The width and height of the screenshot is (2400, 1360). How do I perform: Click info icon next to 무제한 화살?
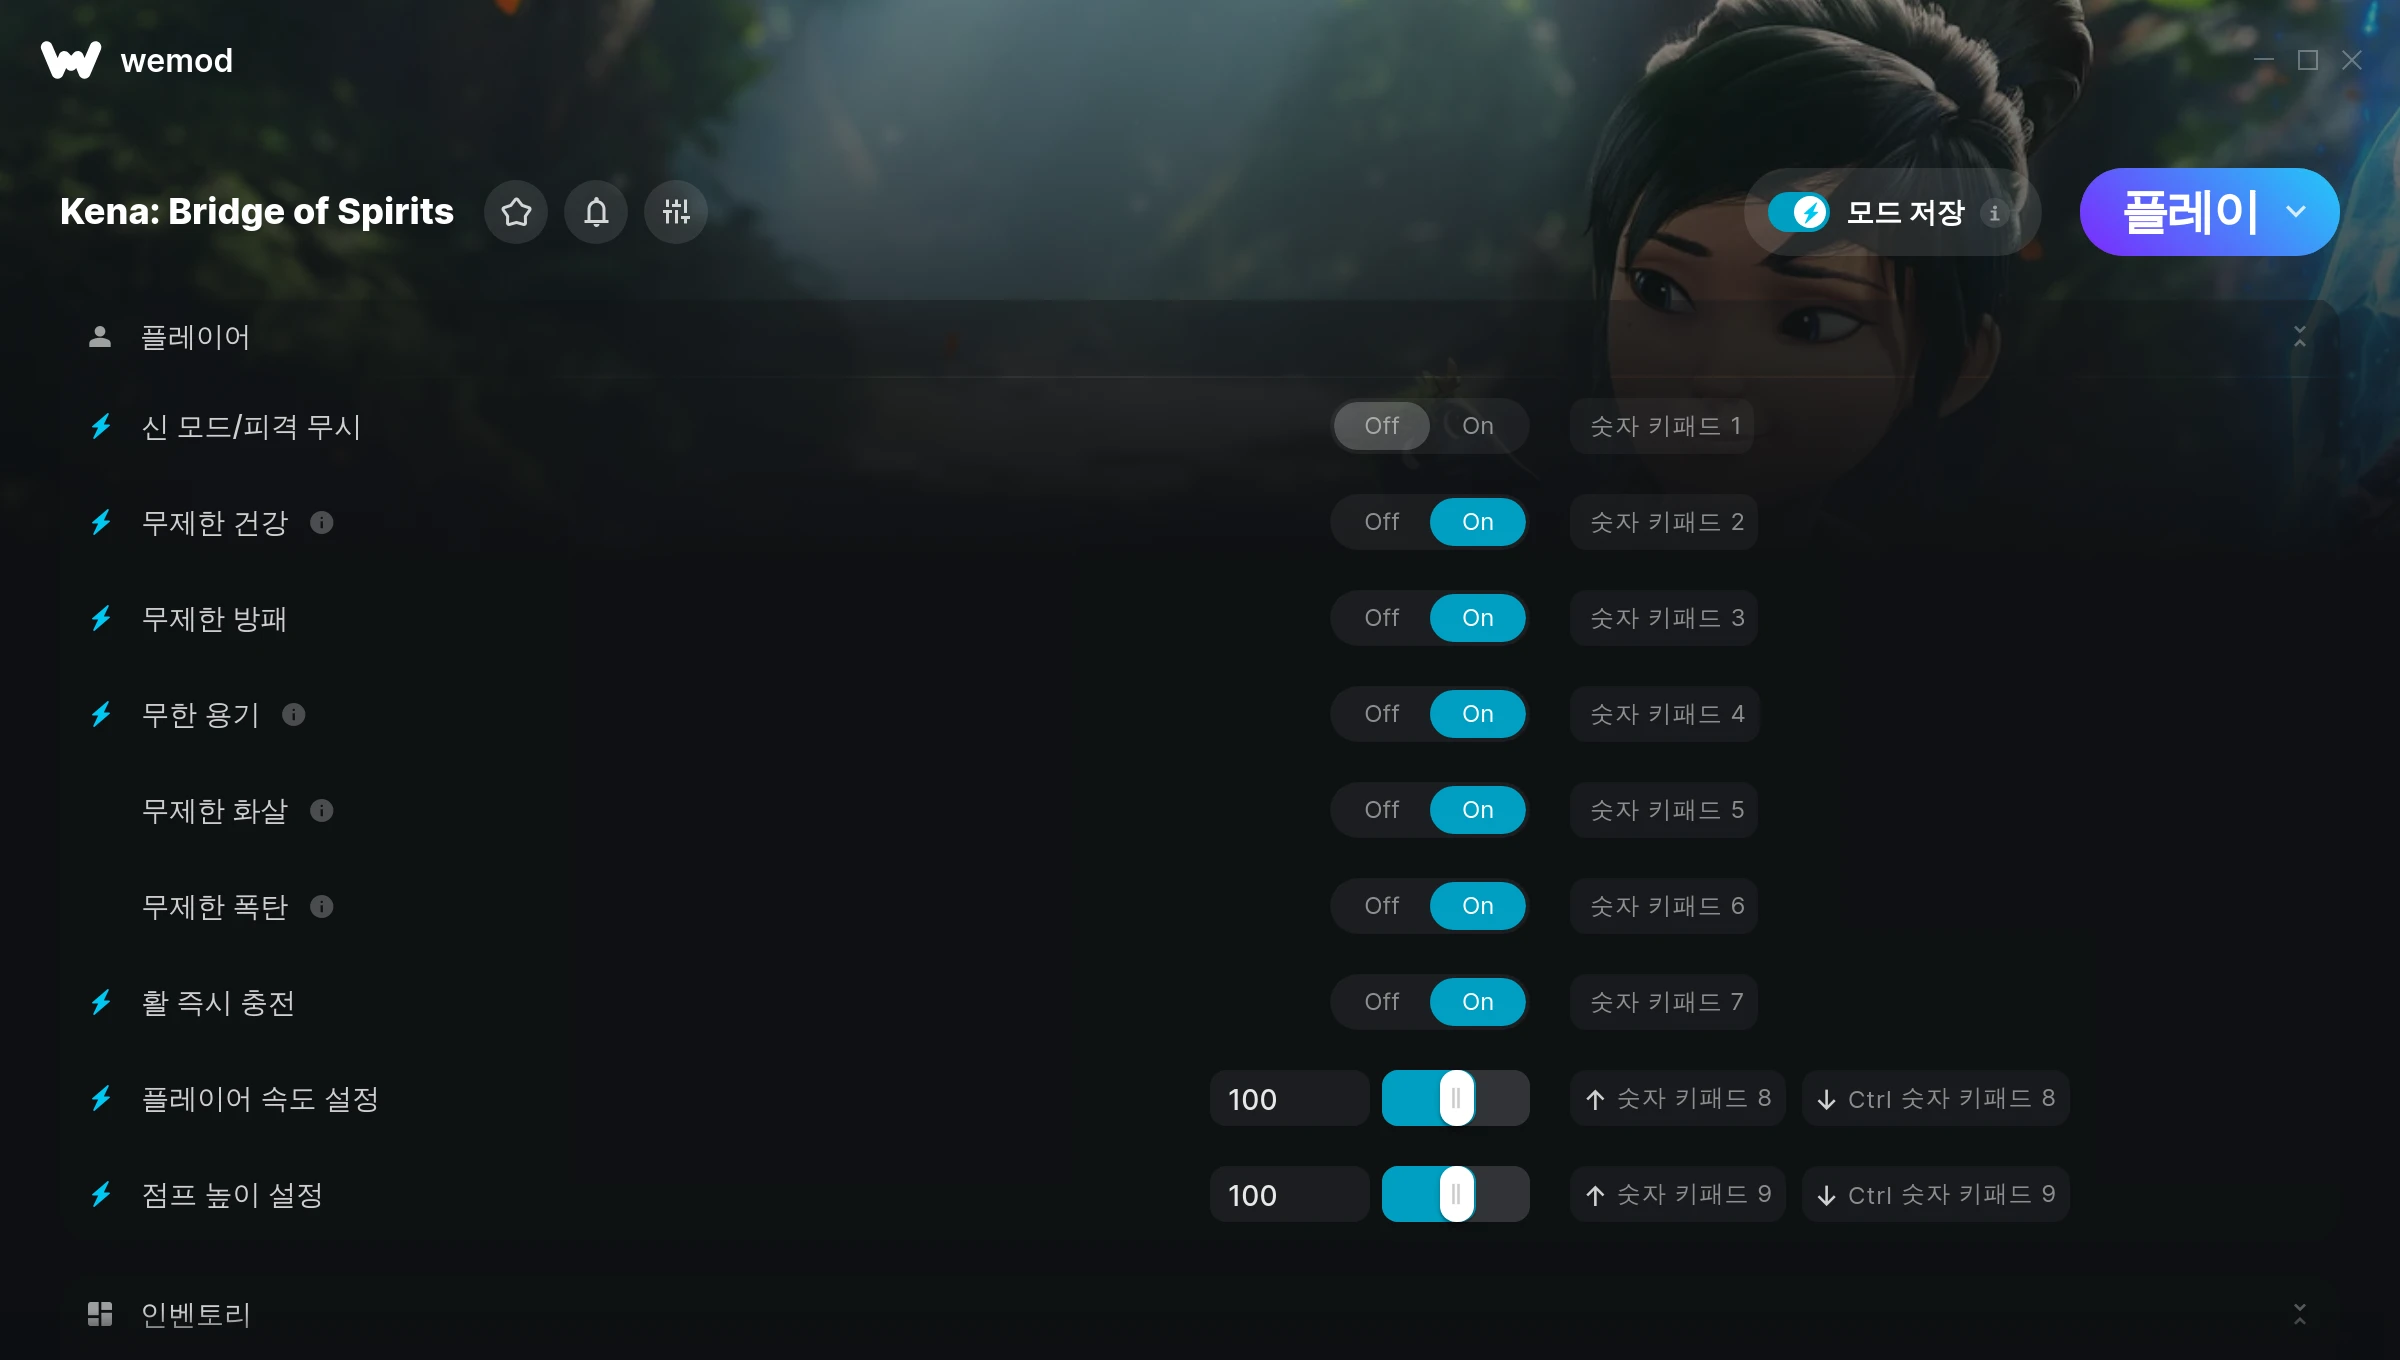pos(321,810)
